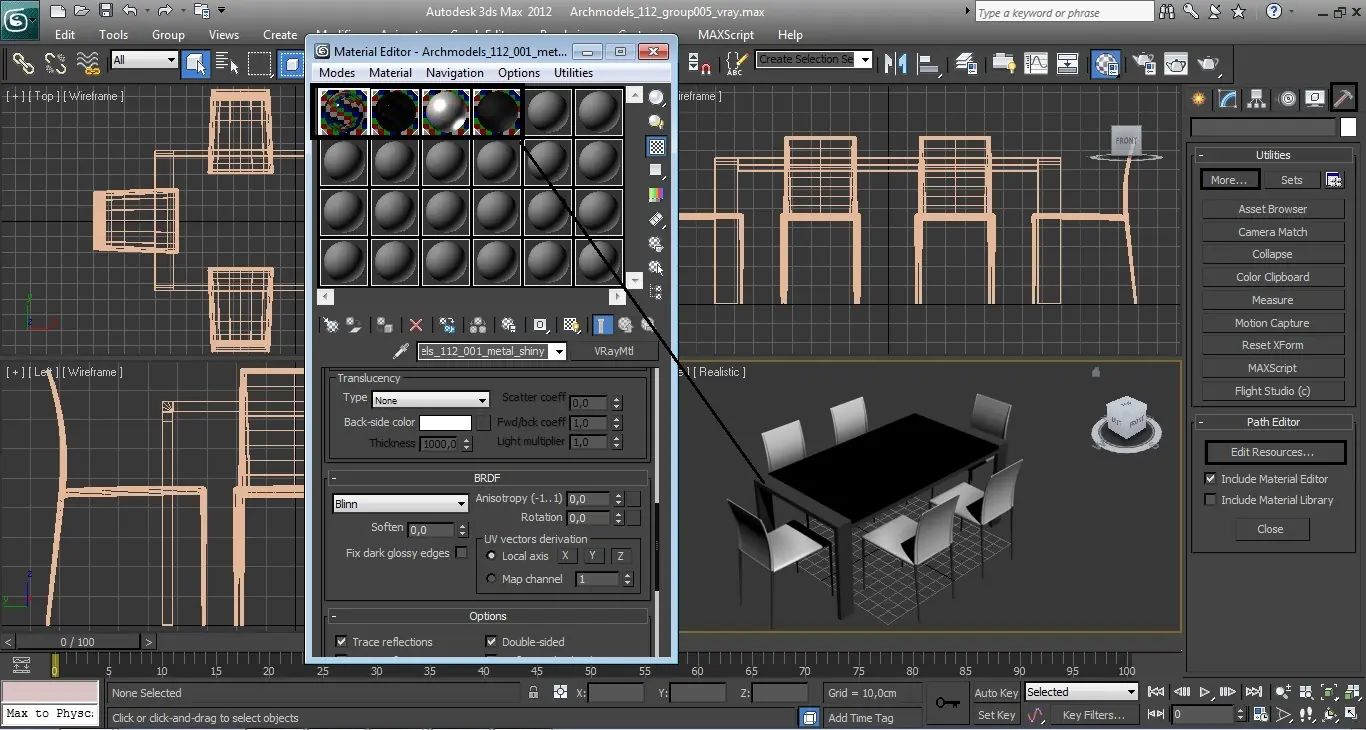Click the Key Mode key icon
The image size is (1366, 730).
point(946,703)
